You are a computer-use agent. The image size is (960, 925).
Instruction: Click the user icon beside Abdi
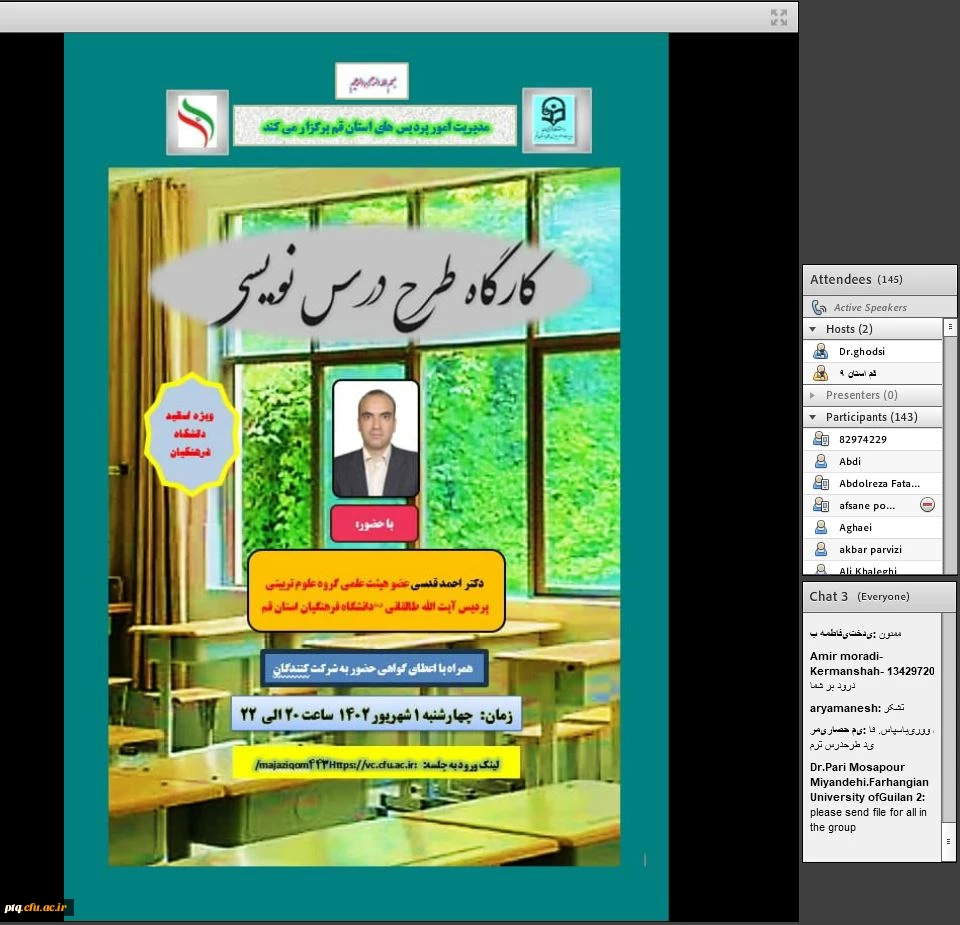[x=820, y=461]
